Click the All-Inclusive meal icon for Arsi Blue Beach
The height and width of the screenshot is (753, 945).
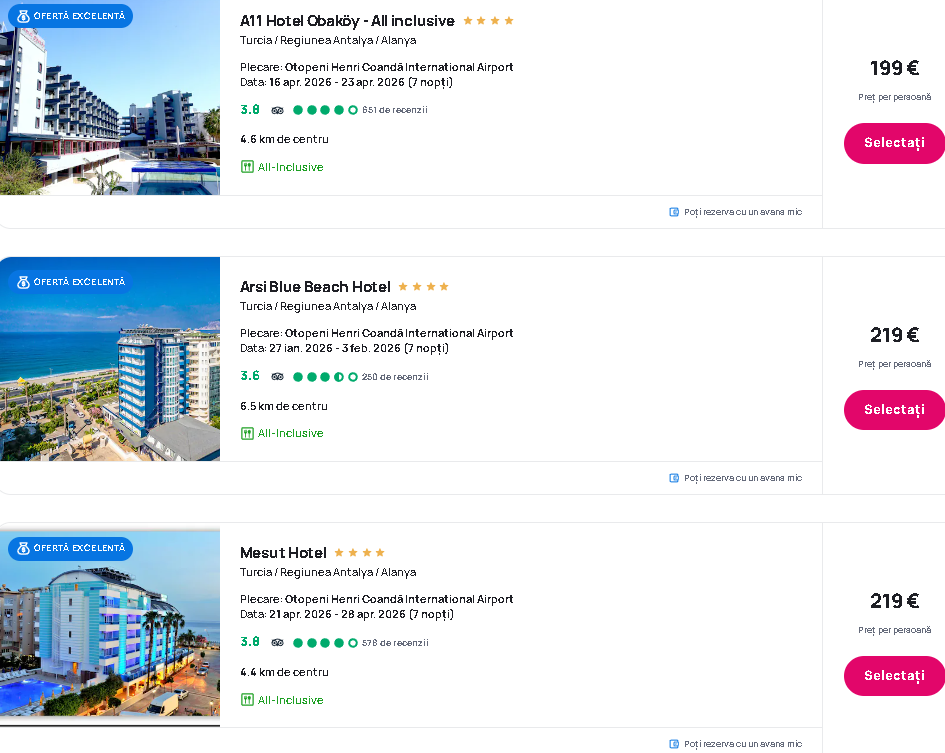click(247, 433)
